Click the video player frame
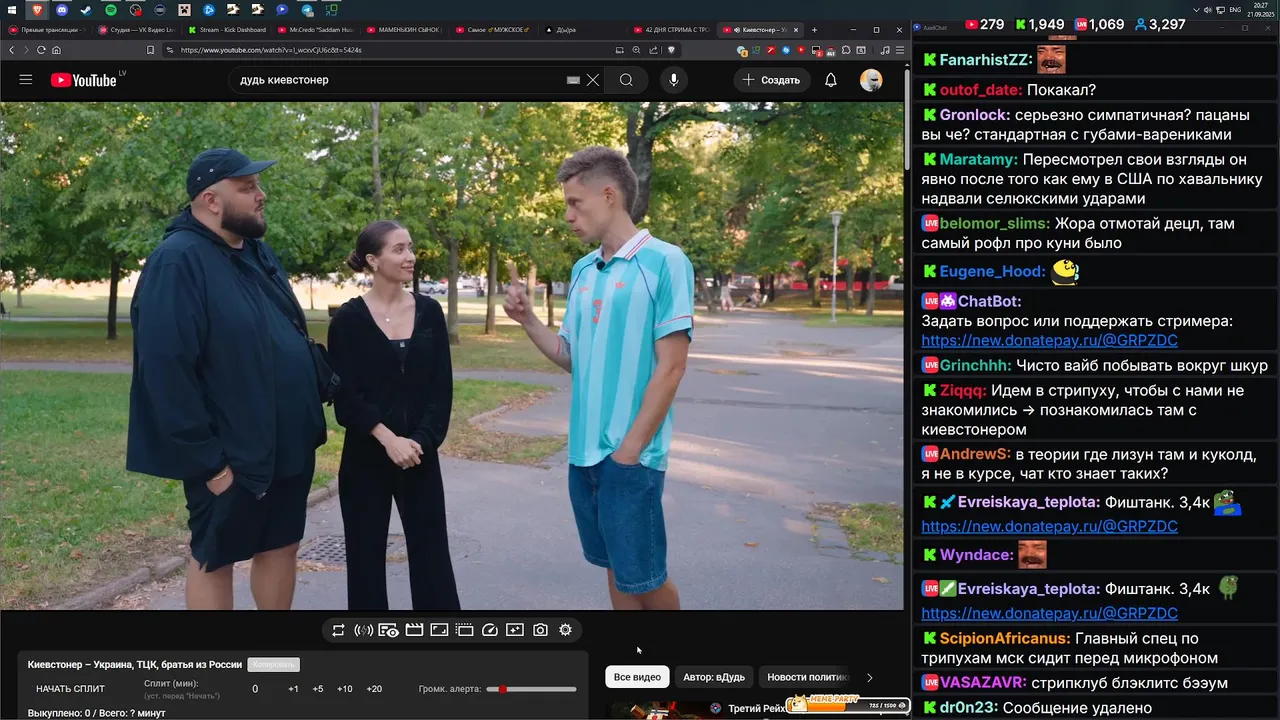This screenshot has width=1280, height=720. [452, 355]
